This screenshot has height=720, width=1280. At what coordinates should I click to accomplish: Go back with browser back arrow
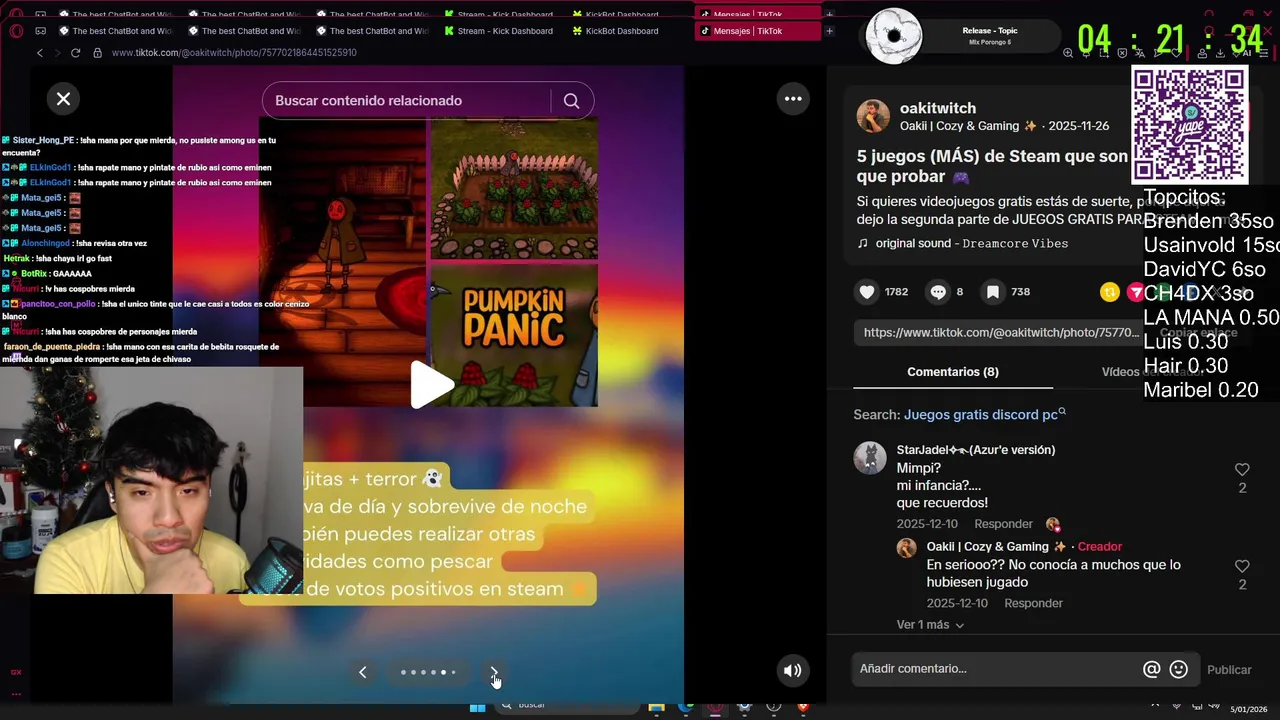pyautogui.click(x=40, y=52)
